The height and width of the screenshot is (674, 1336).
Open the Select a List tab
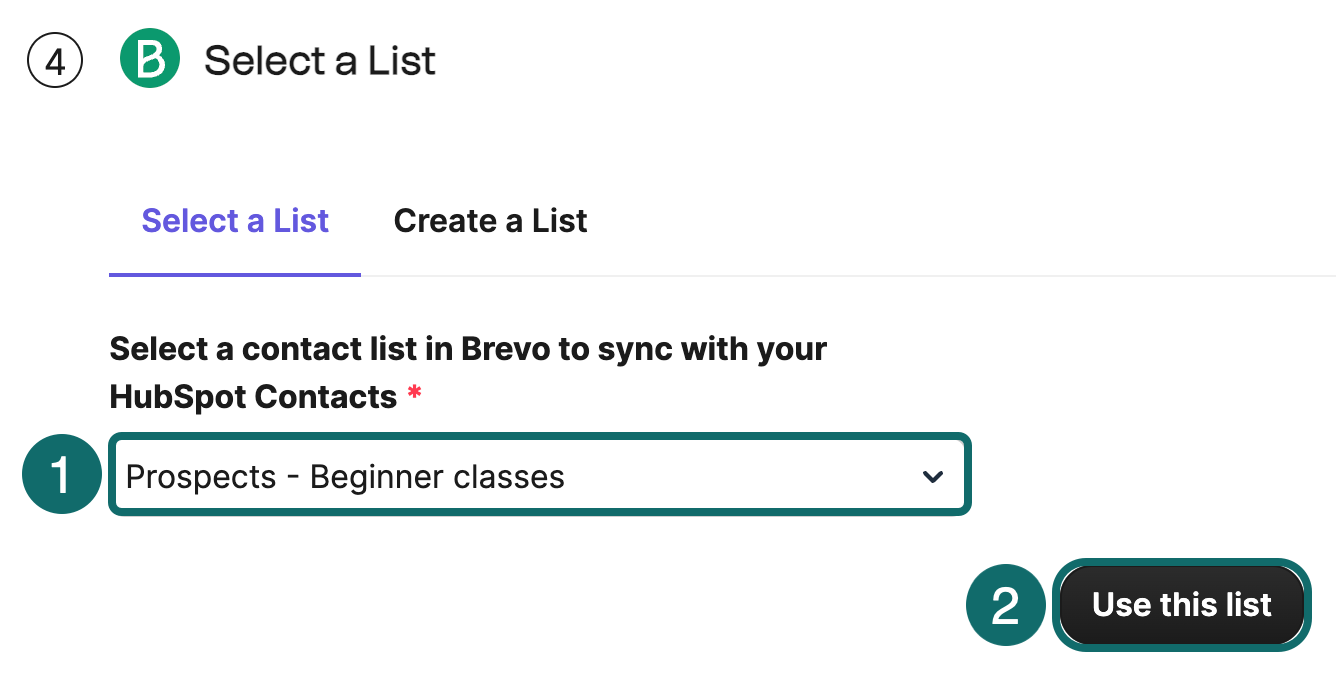click(235, 221)
